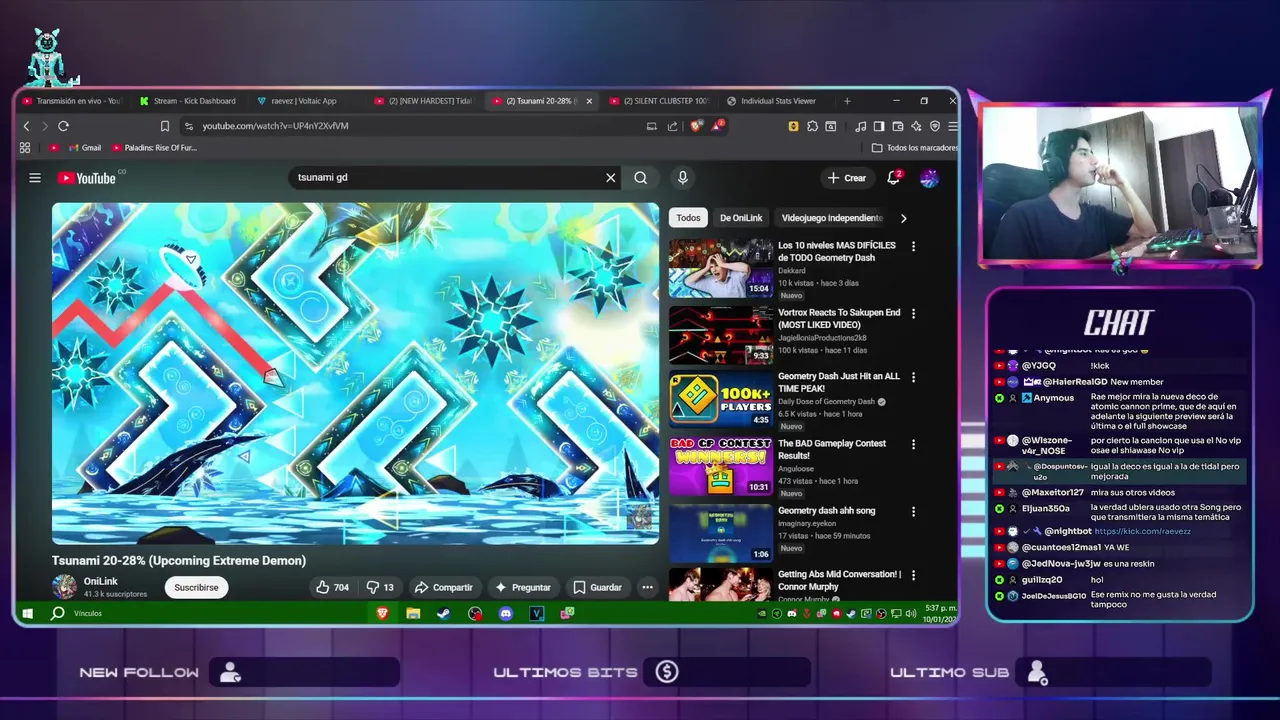1280x720 pixels.
Task: Click the youtube.com address bar
Action: click(410, 126)
